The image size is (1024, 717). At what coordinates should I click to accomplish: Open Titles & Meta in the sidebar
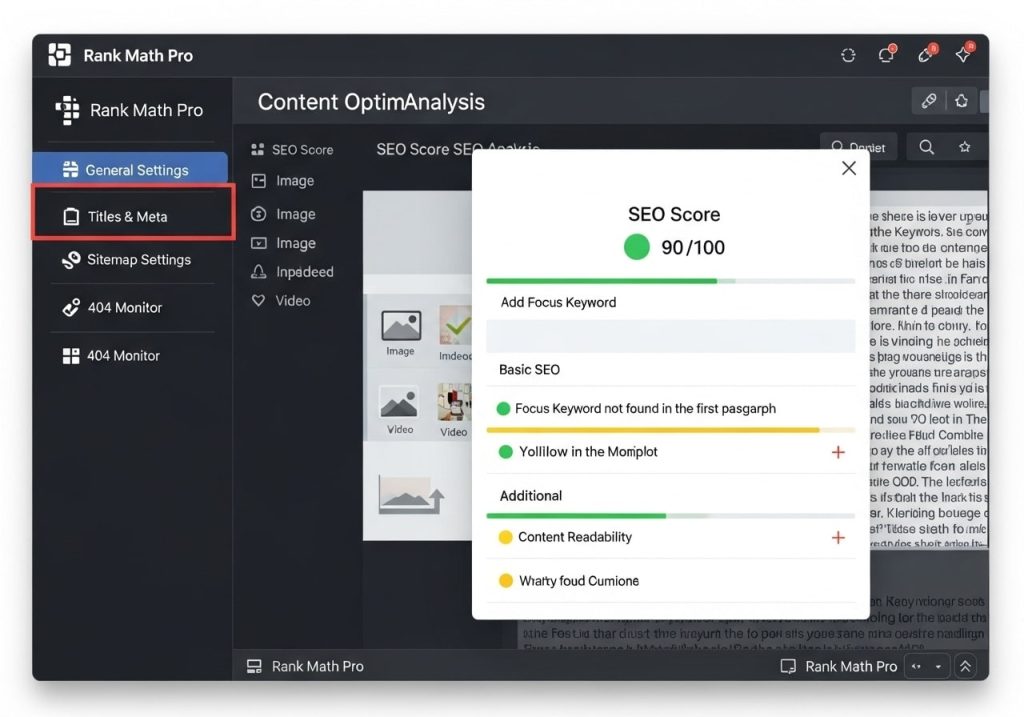tap(133, 213)
